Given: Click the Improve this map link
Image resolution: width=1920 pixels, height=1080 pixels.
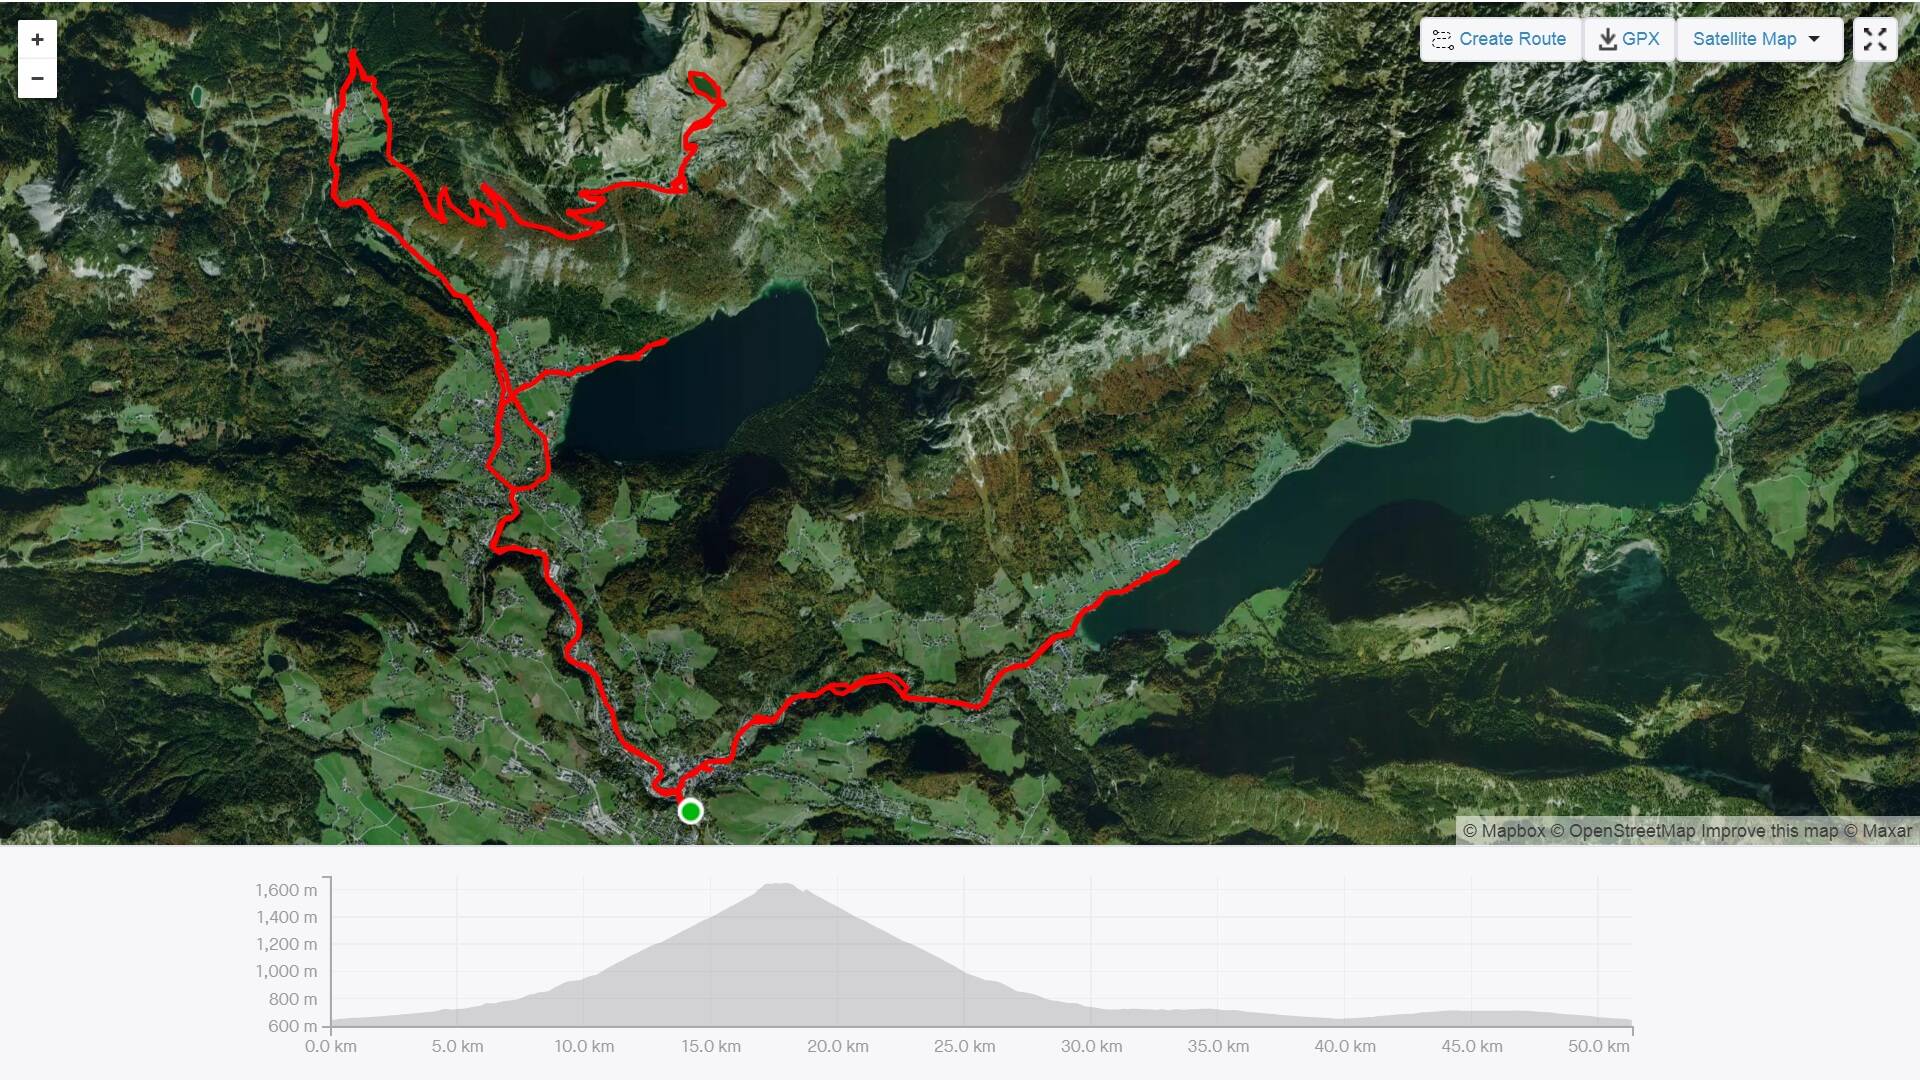Looking at the screenshot, I should pyautogui.click(x=1770, y=831).
